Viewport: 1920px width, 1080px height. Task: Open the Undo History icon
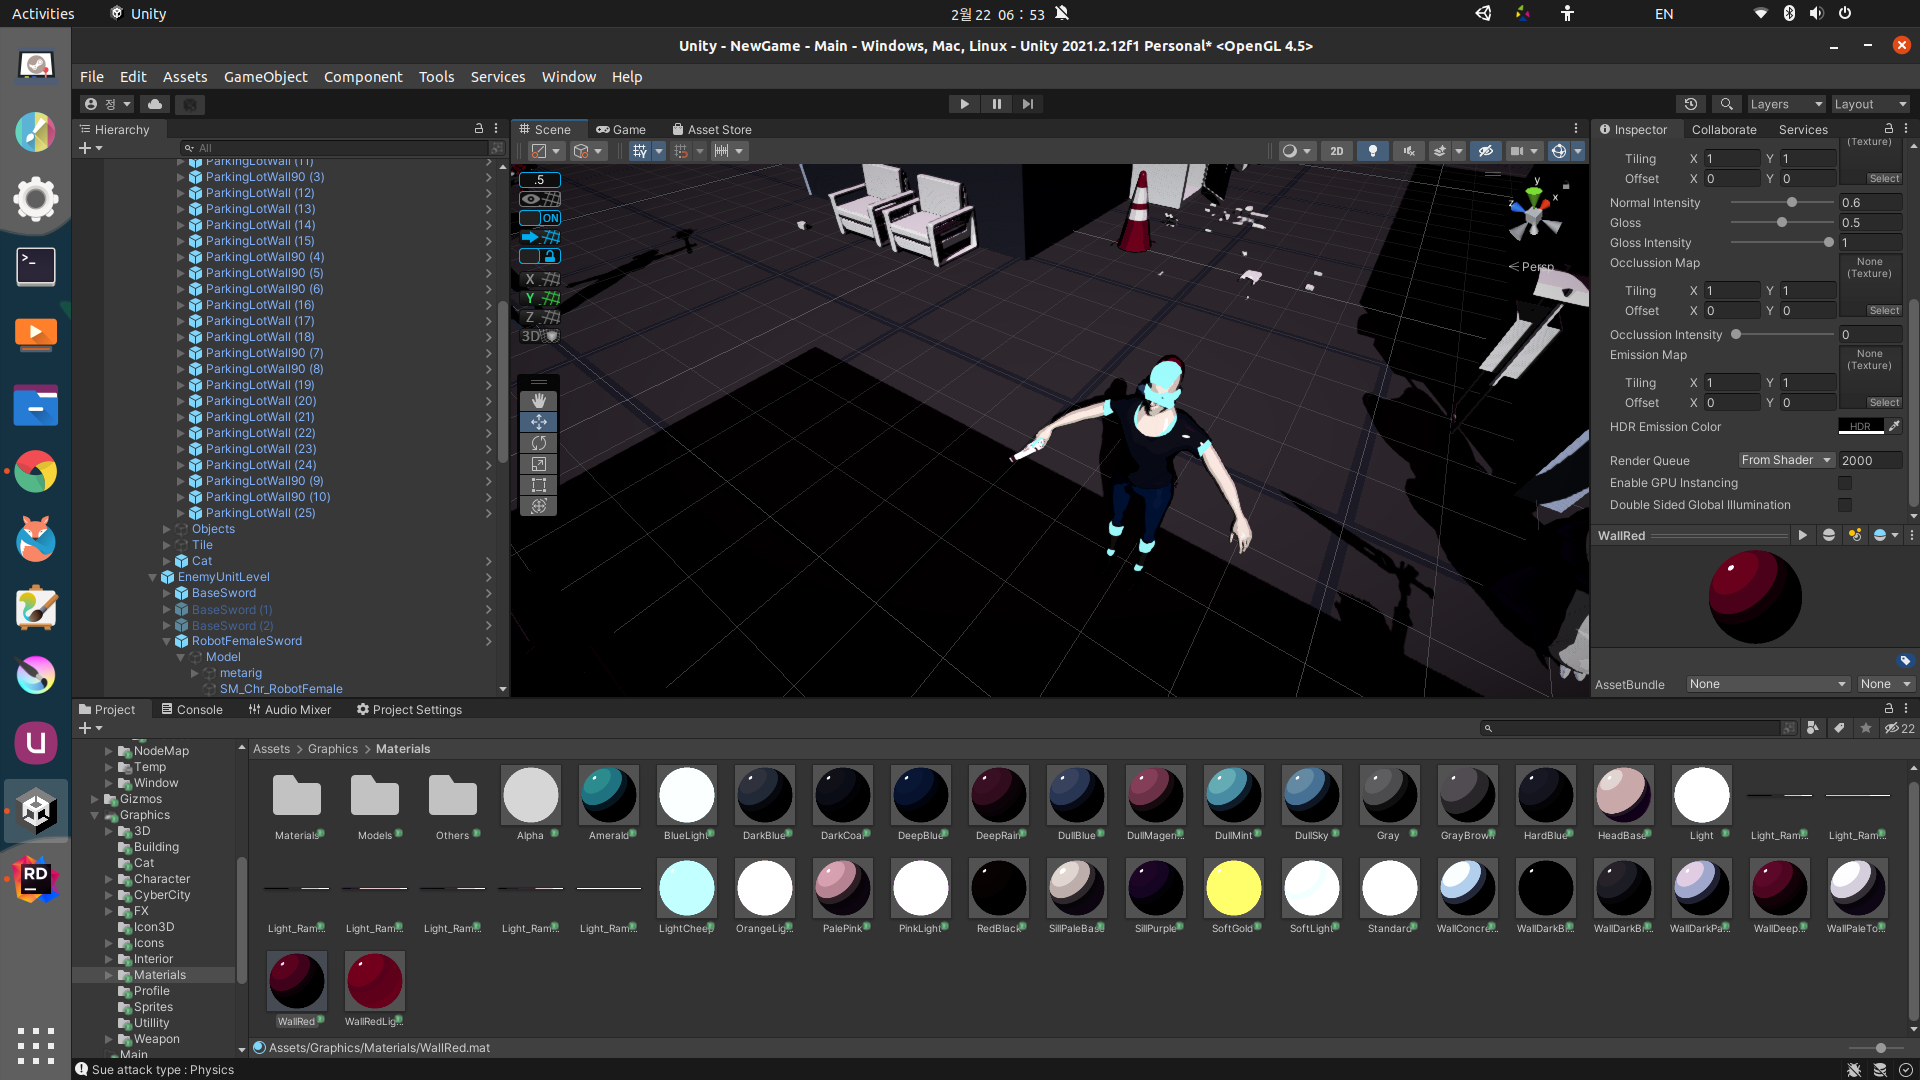(x=1691, y=104)
